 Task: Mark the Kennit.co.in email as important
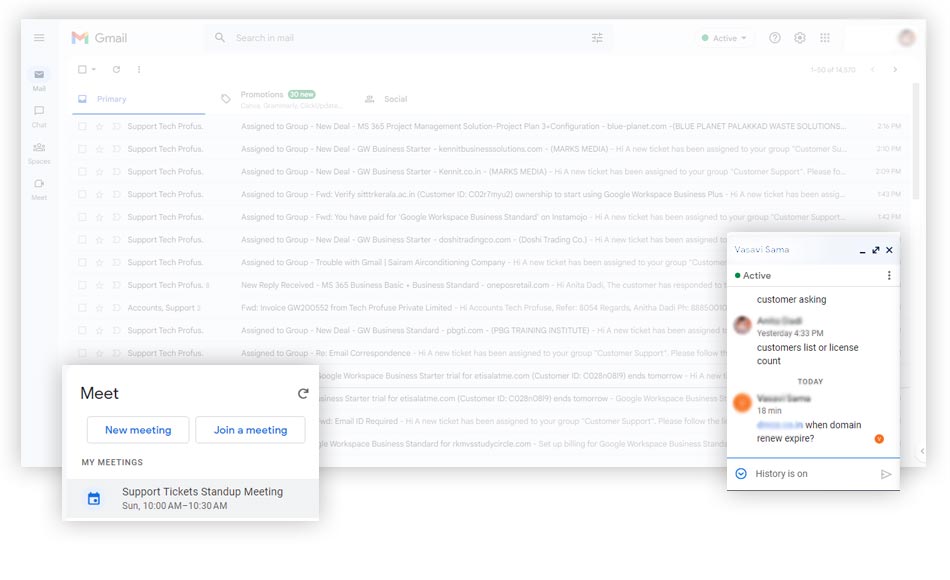pos(116,172)
